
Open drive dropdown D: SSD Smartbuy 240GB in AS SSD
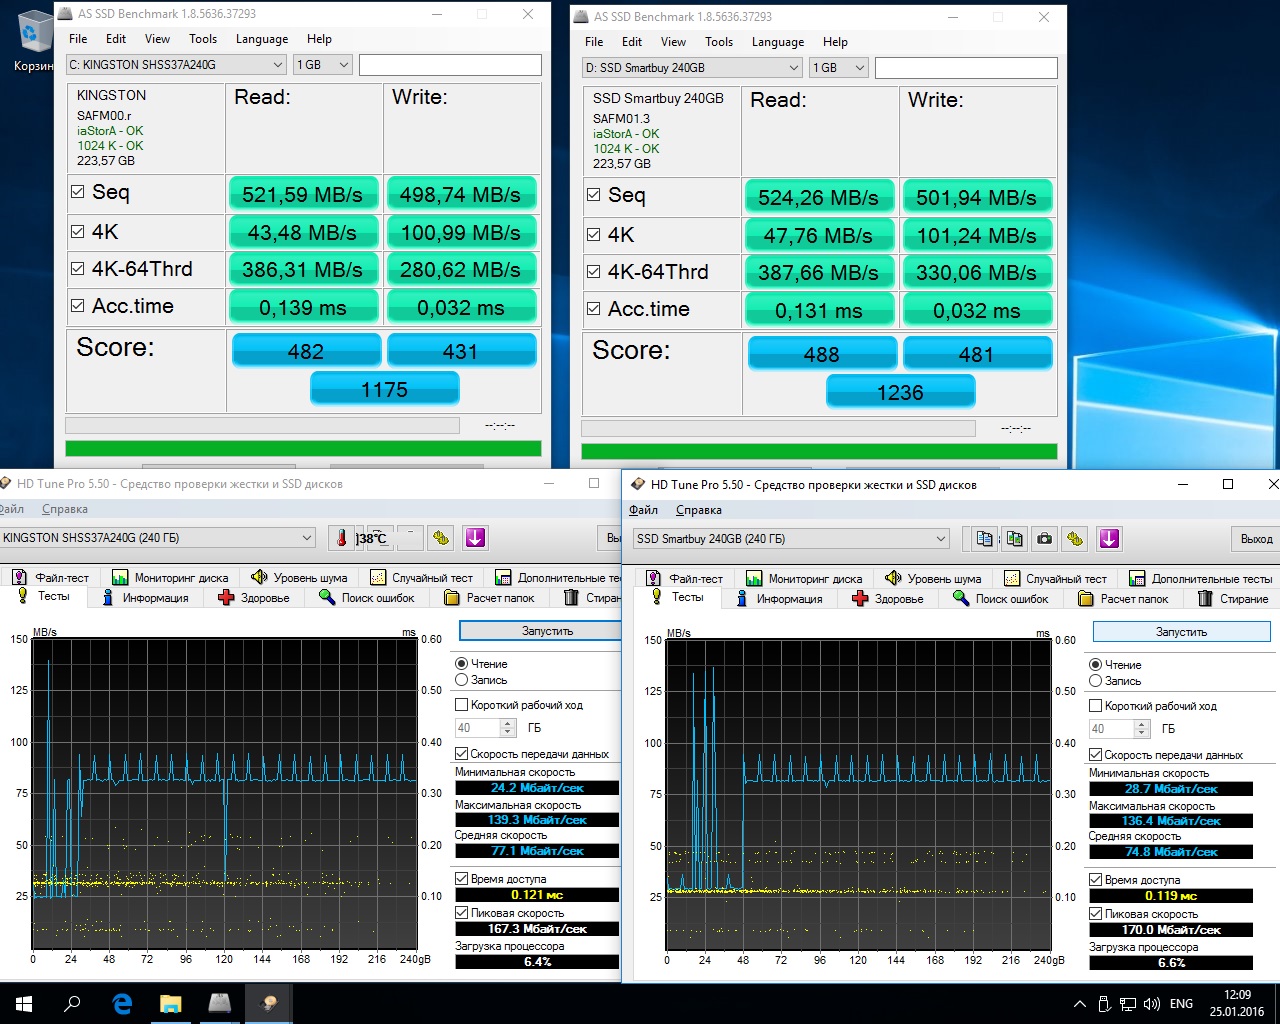[x=692, y=68]
